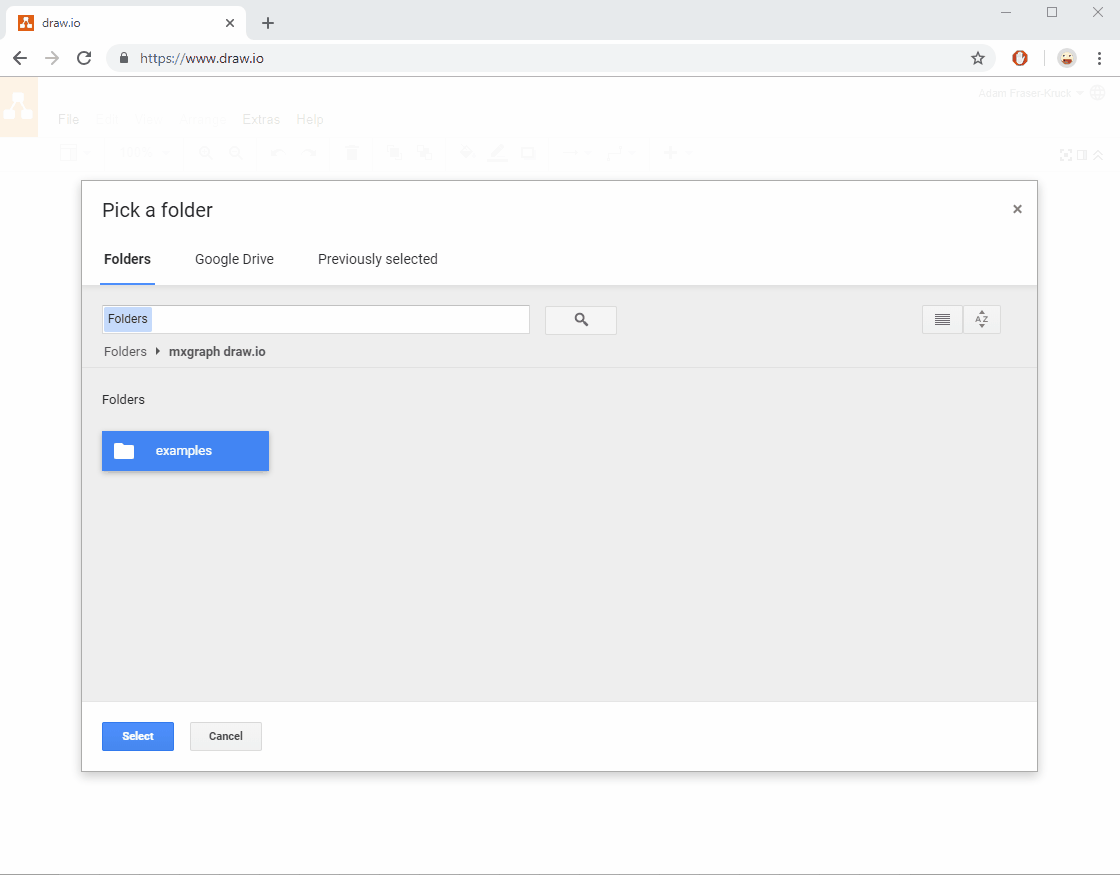Click the browser back arrow

[x=20, y=58]
